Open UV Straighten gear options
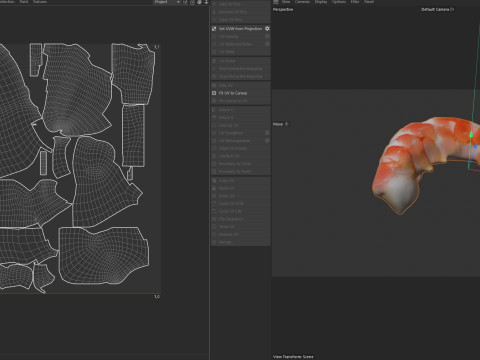Viewport: 480px width, 360px height. coord(267,133)
